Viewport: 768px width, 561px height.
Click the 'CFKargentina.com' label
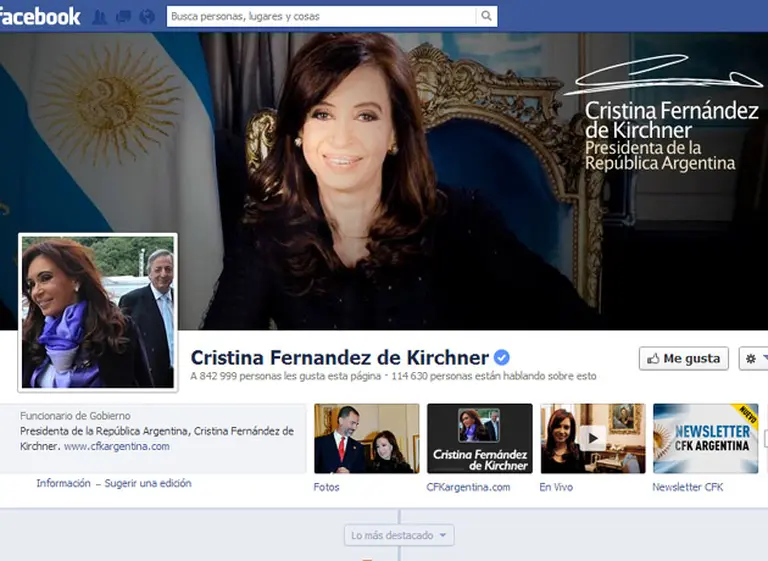tap(468, 487)
